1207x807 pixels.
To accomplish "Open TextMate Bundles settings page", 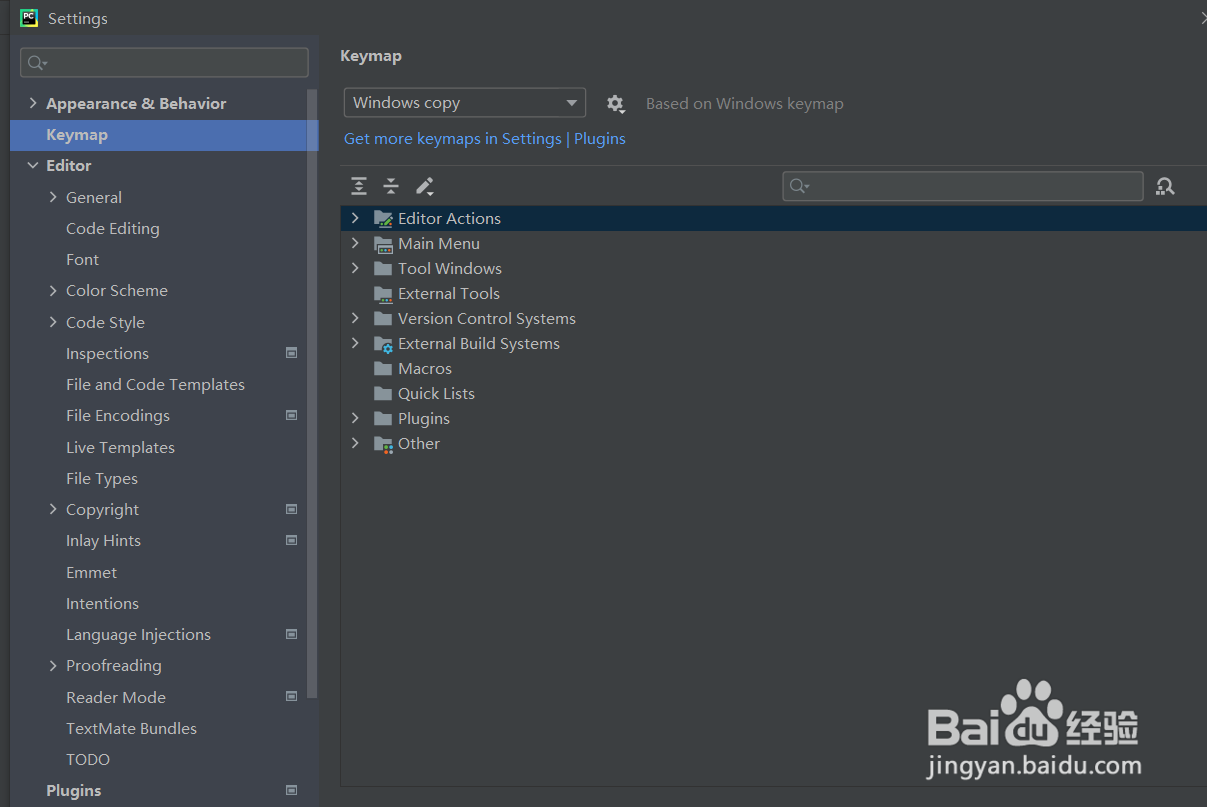I will point(131,728).
